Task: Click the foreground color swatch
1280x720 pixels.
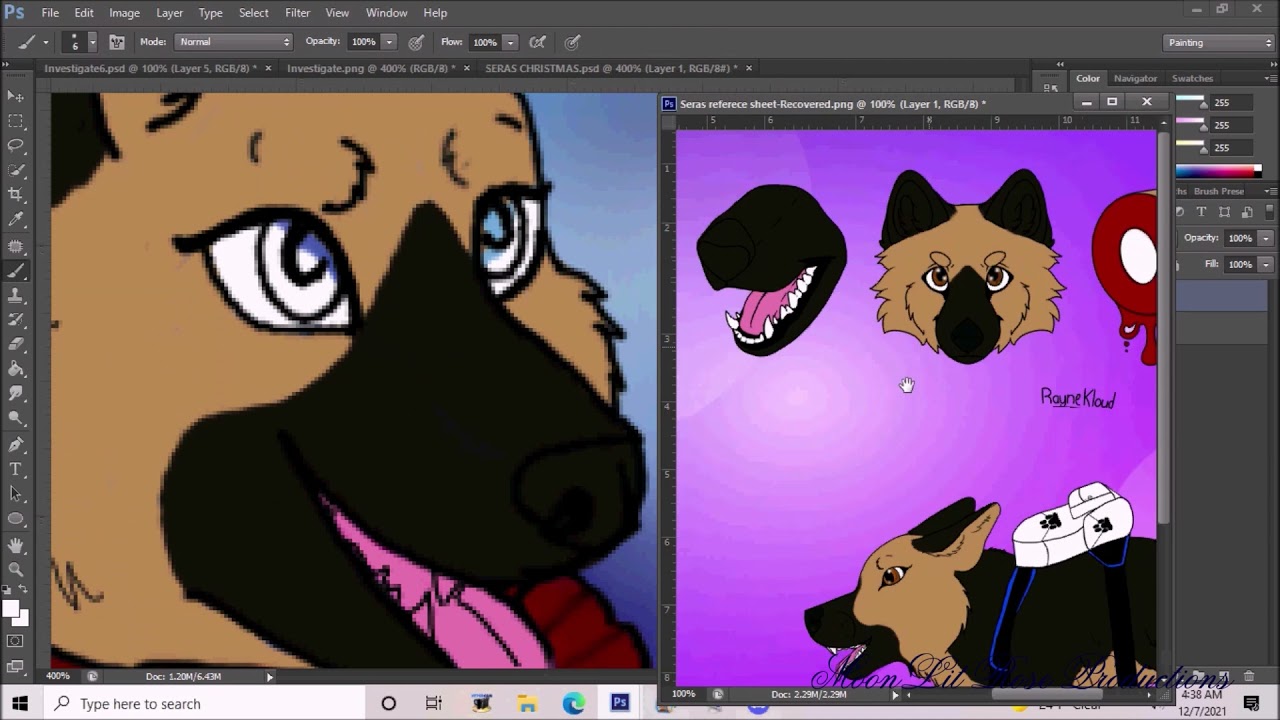Action: tap(12, 609)
